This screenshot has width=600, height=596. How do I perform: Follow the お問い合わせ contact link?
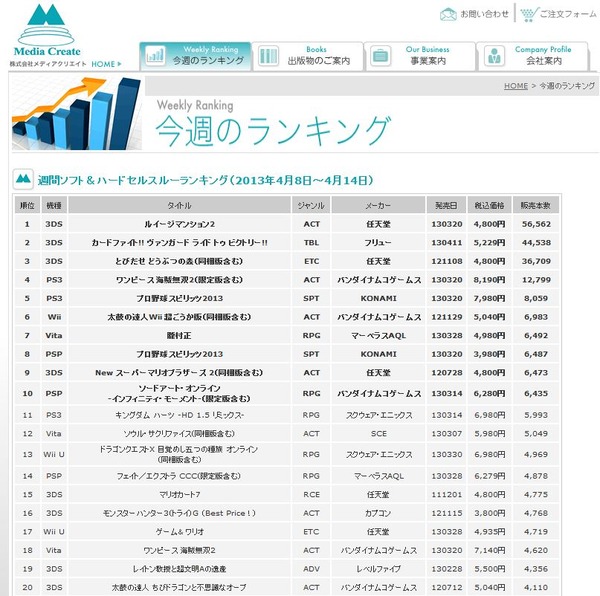pyautogui.click(x=484, y=14)
